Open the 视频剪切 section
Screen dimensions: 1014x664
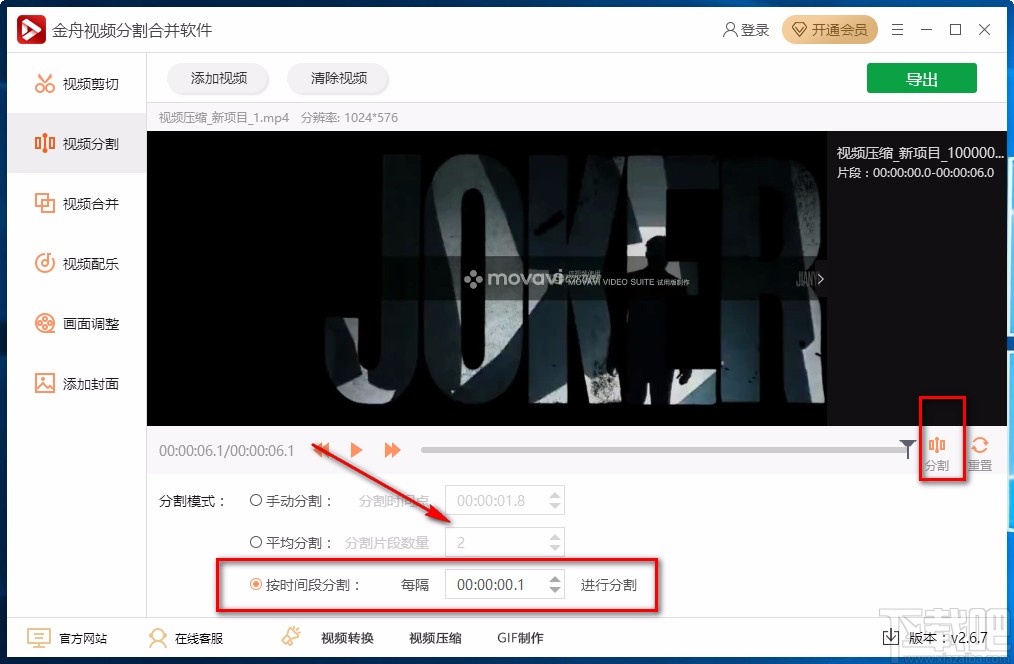[x=77, y=83]
